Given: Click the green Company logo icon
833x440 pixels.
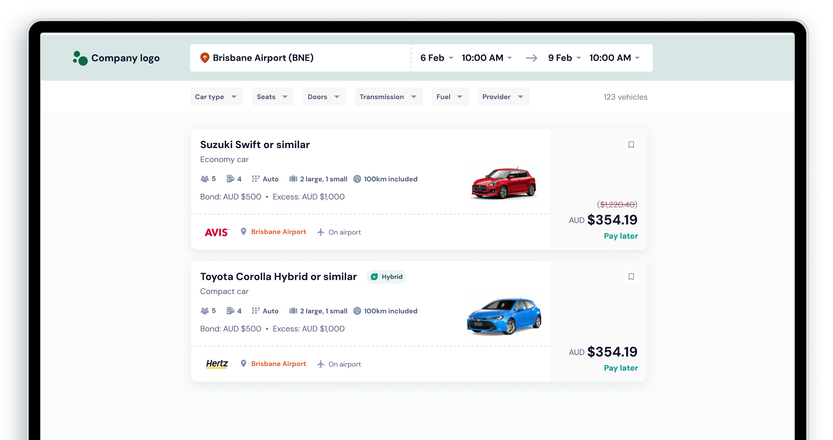Looking at the screenshot, I should (x=80, y=58).
